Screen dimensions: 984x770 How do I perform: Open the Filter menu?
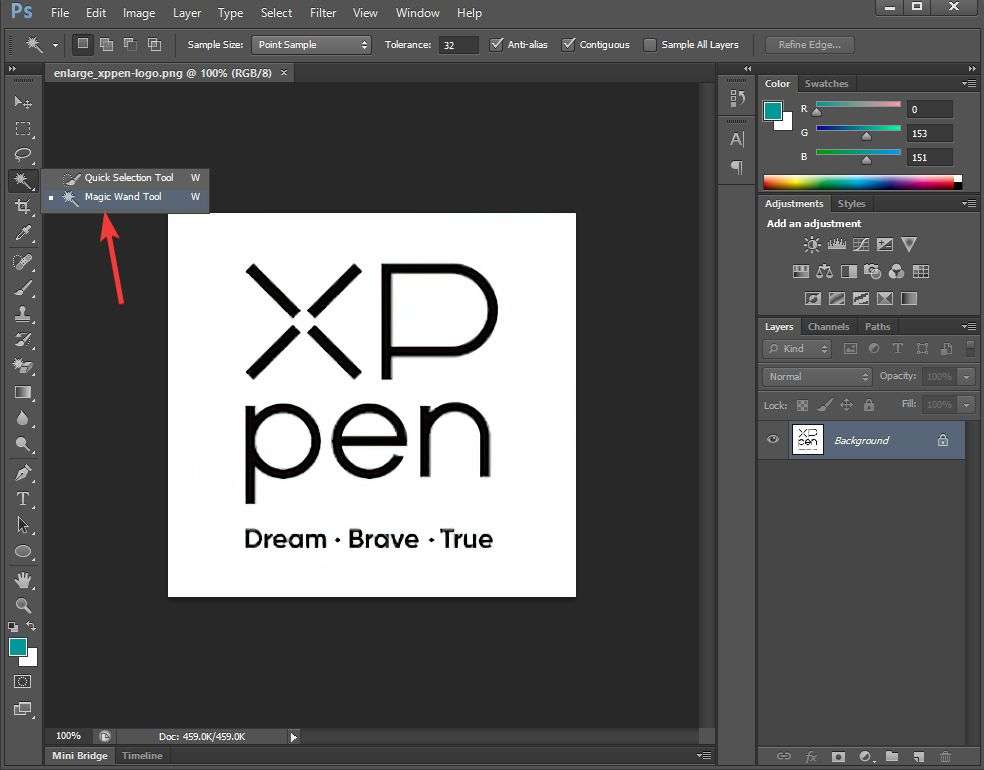(x=322, y=13)
